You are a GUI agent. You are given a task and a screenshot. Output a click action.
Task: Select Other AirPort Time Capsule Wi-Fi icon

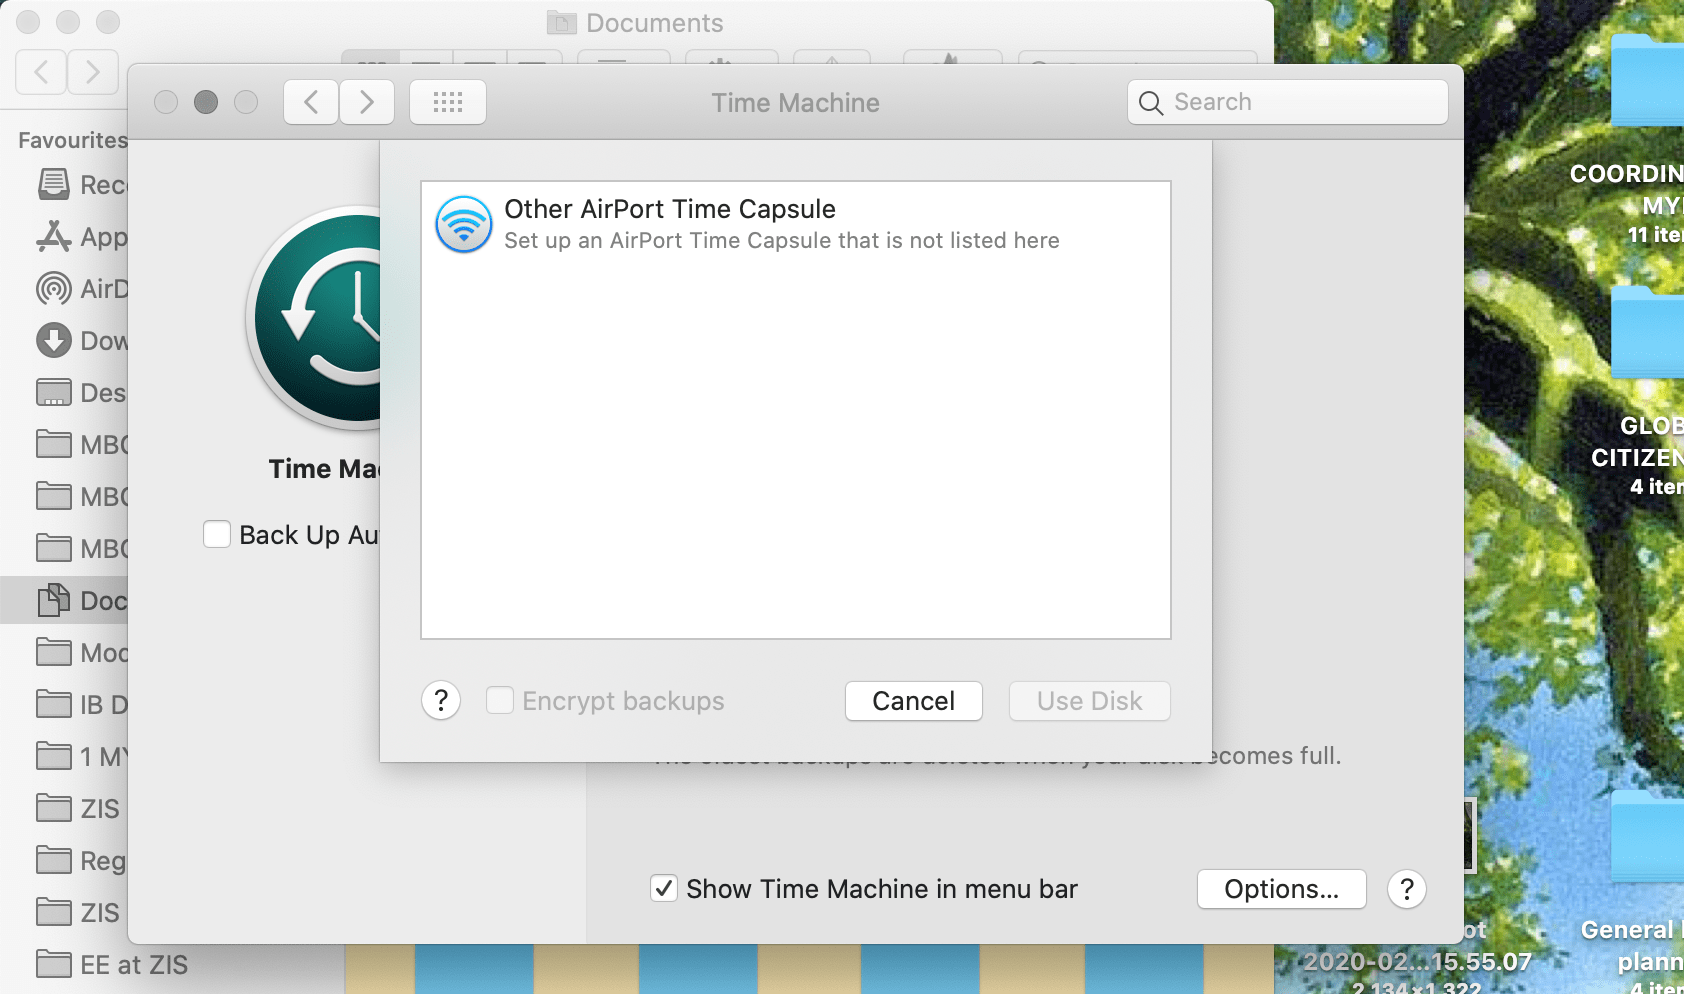(x=463, y=224)
